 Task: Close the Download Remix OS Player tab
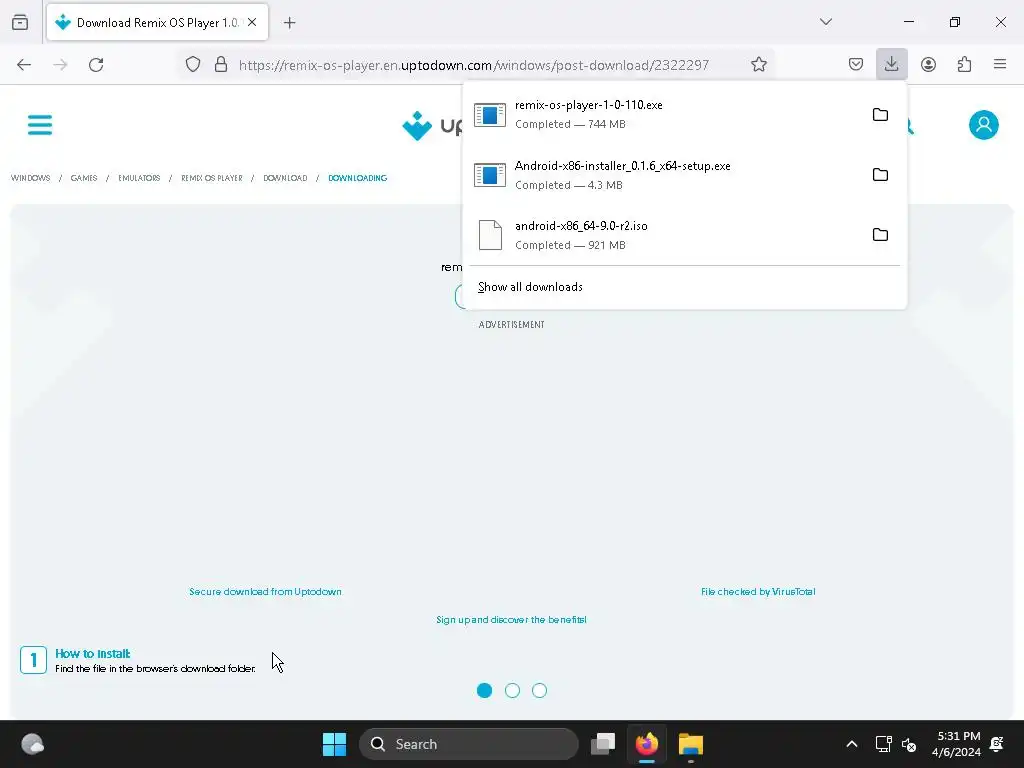252,22
